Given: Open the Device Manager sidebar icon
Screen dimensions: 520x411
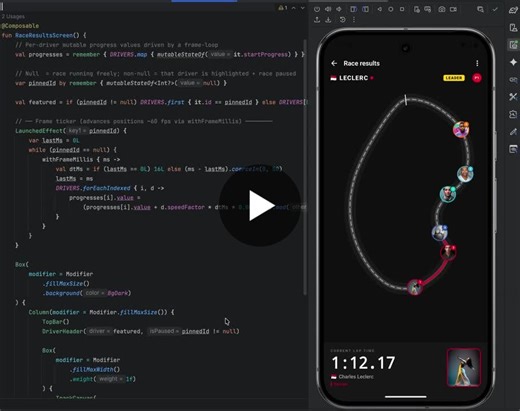Looking at the screenshot, I should (513, 27).
